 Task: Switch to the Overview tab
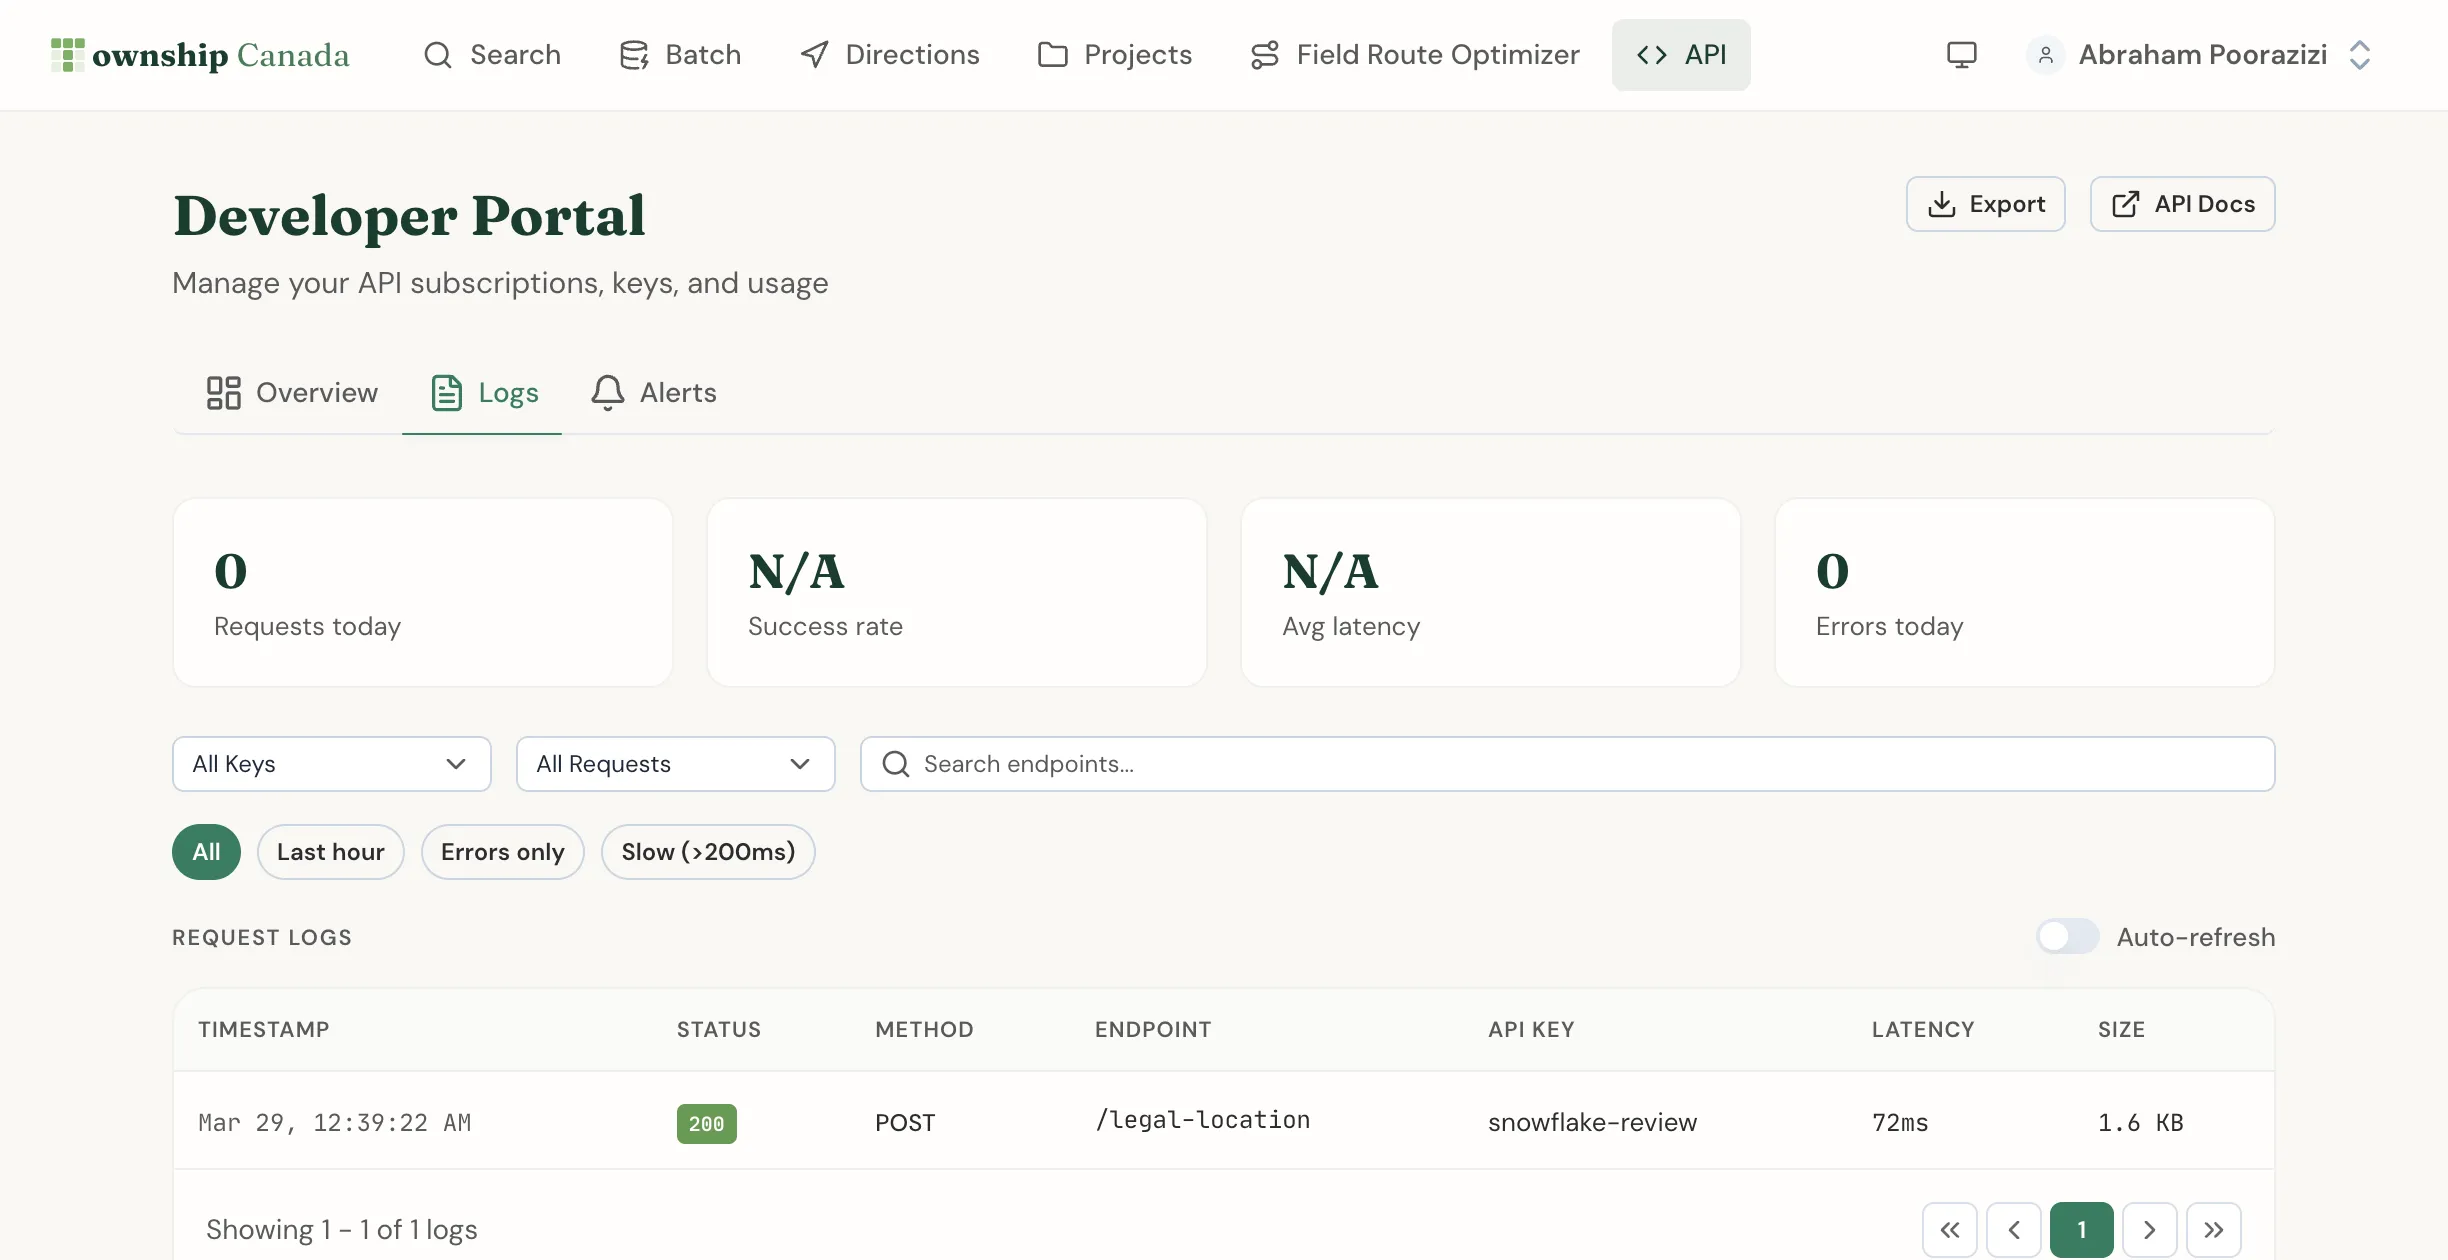click(x=292, y=393)
